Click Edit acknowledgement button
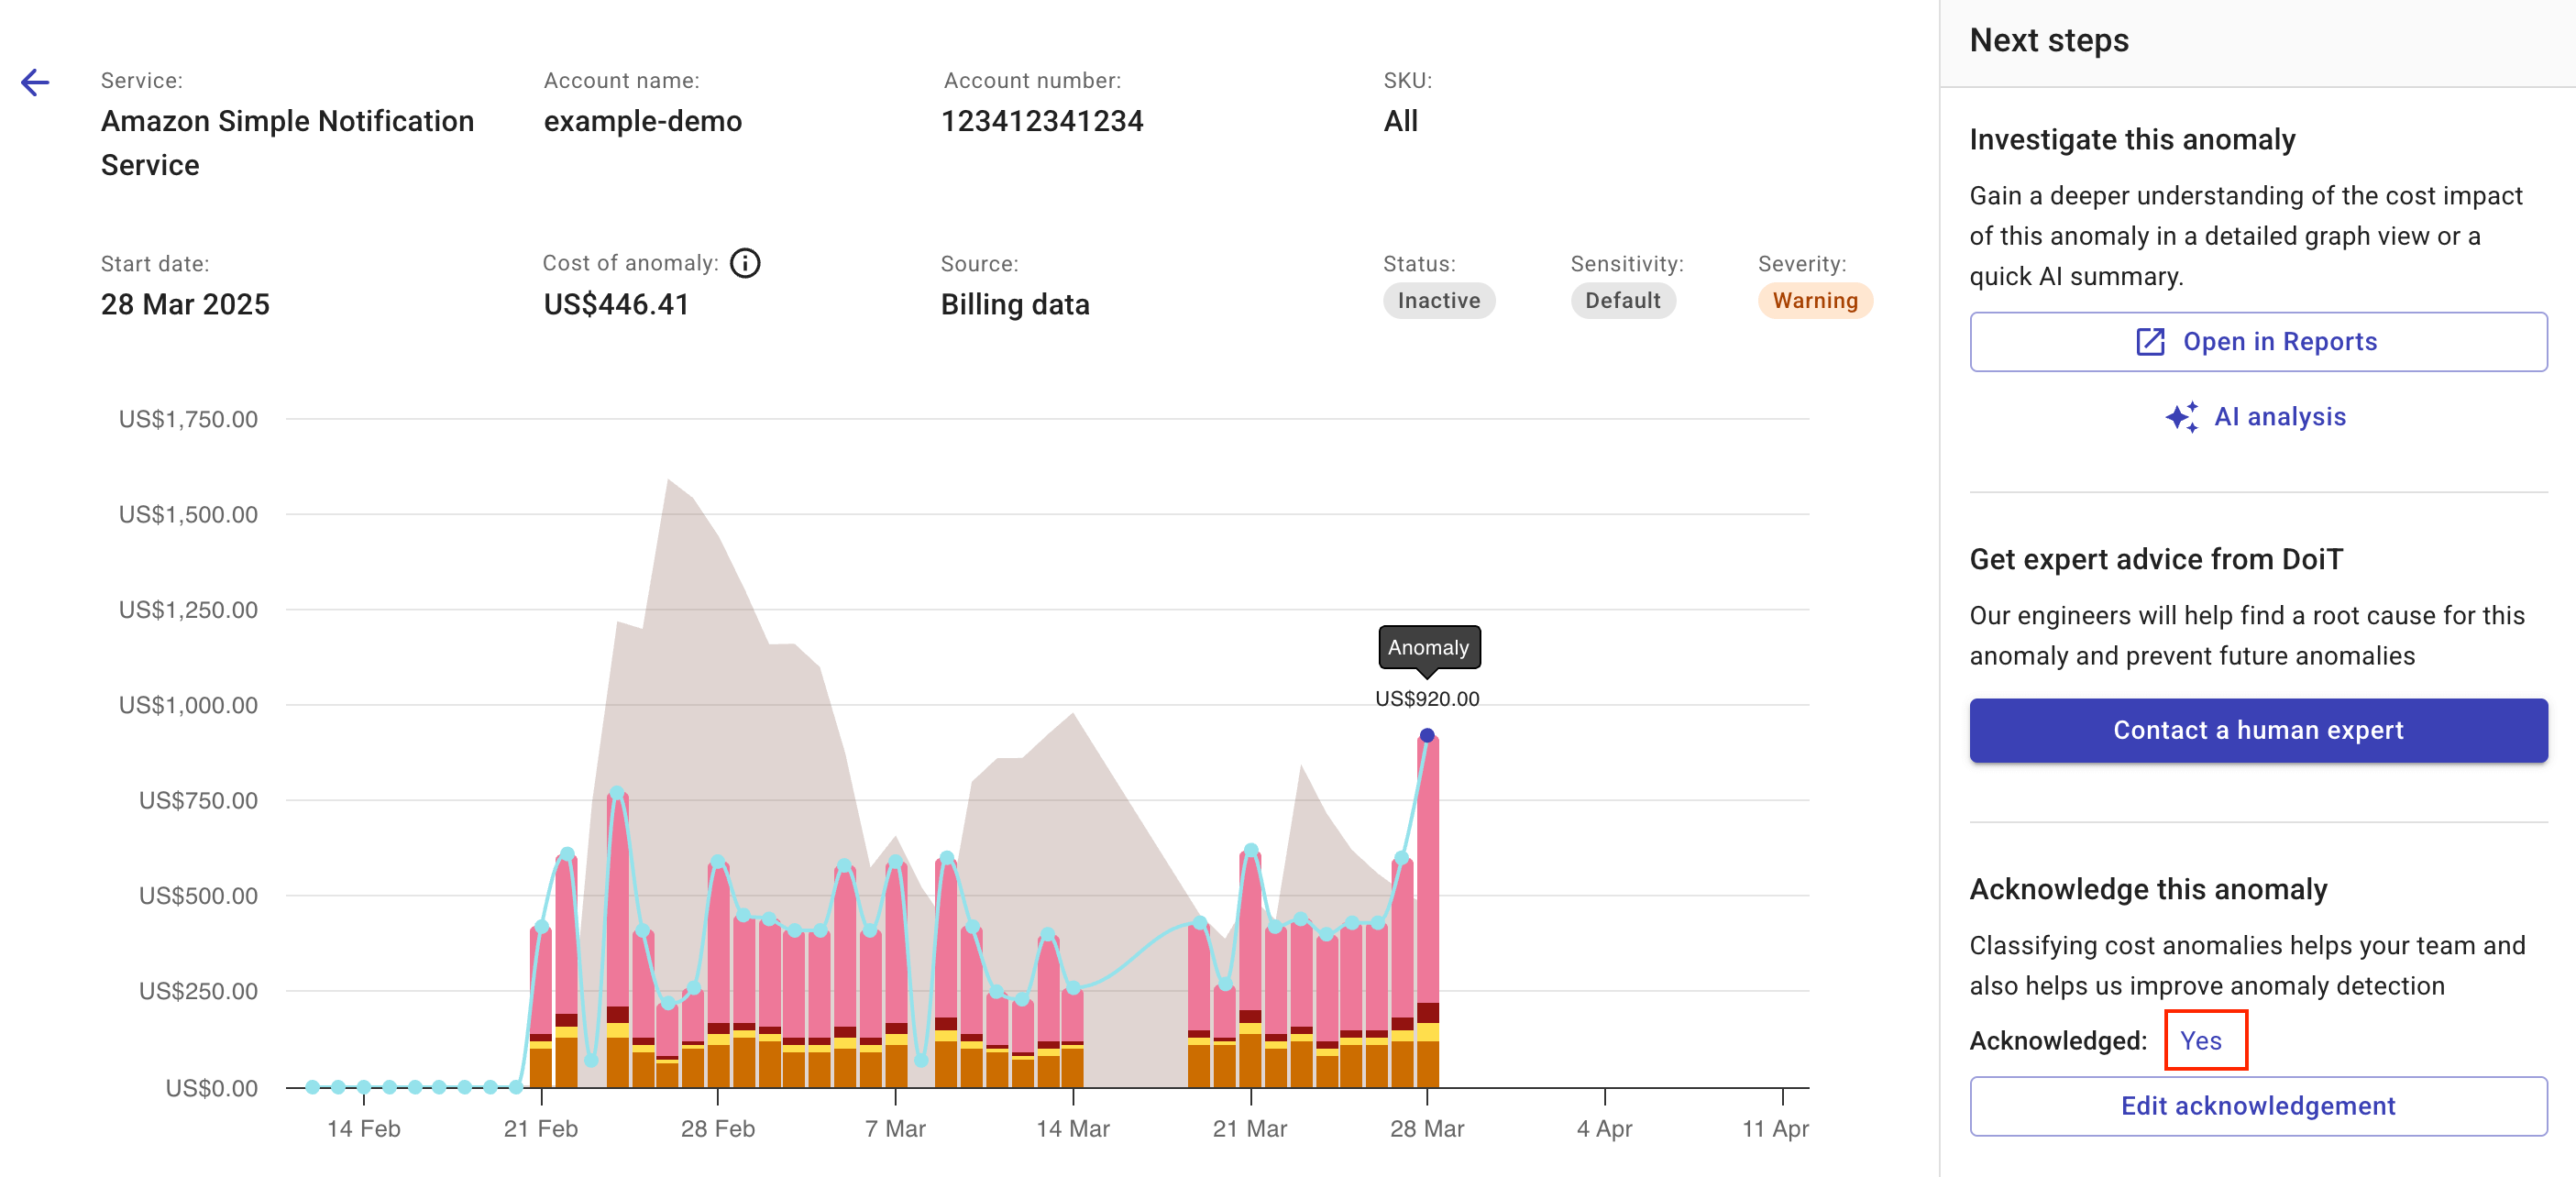 (2258, 1106)
